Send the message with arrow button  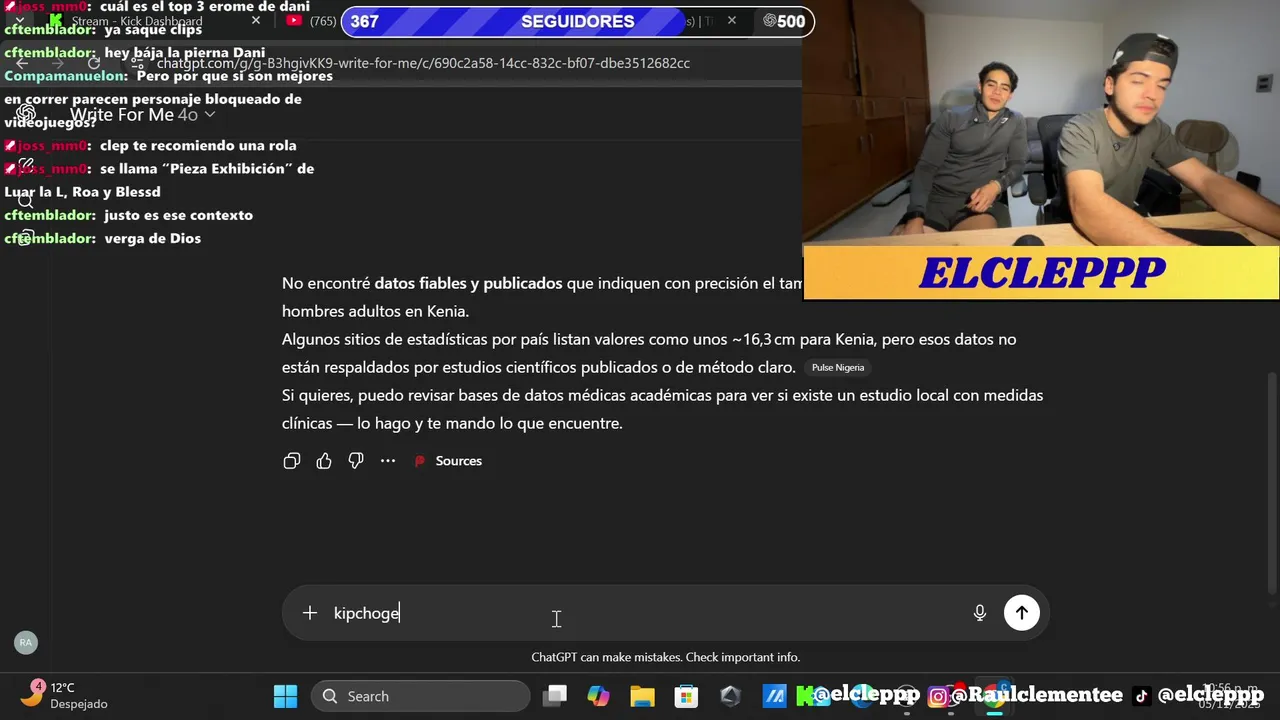coord(1022,613)
